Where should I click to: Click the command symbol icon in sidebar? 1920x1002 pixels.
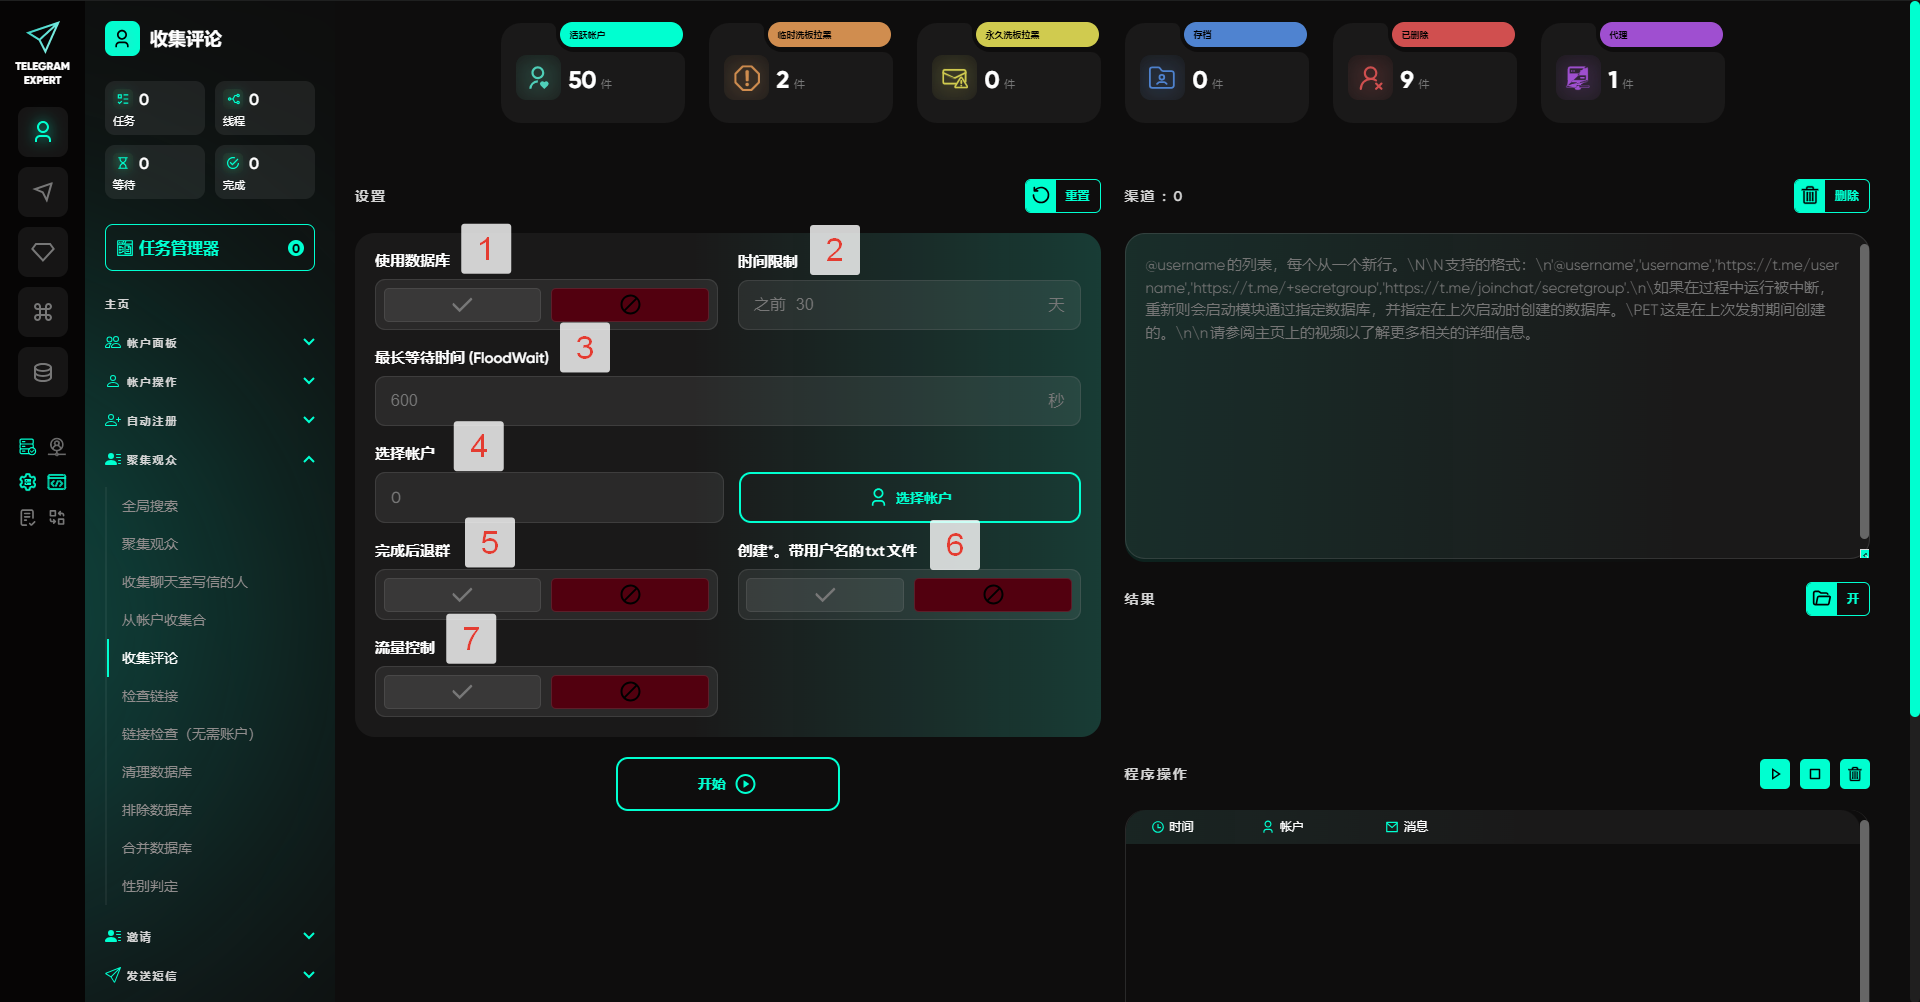[x=43, y=312]
